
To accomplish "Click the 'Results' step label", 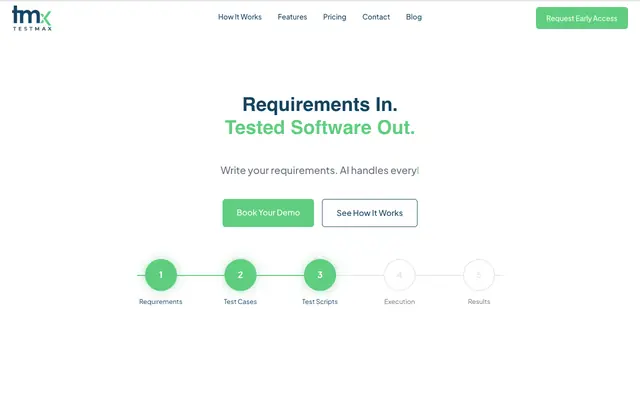I will click(x=479, y=302).
